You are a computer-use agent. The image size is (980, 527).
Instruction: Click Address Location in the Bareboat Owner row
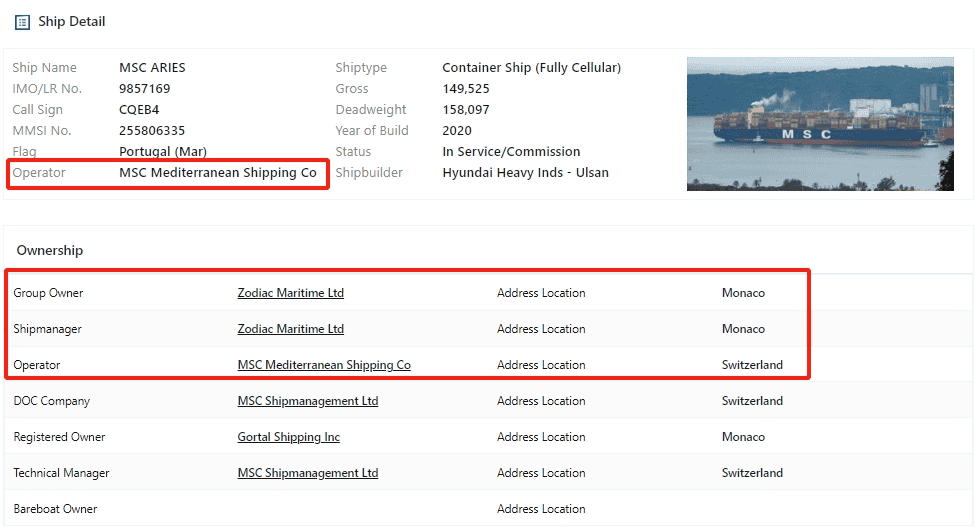(x=541, y=509)
